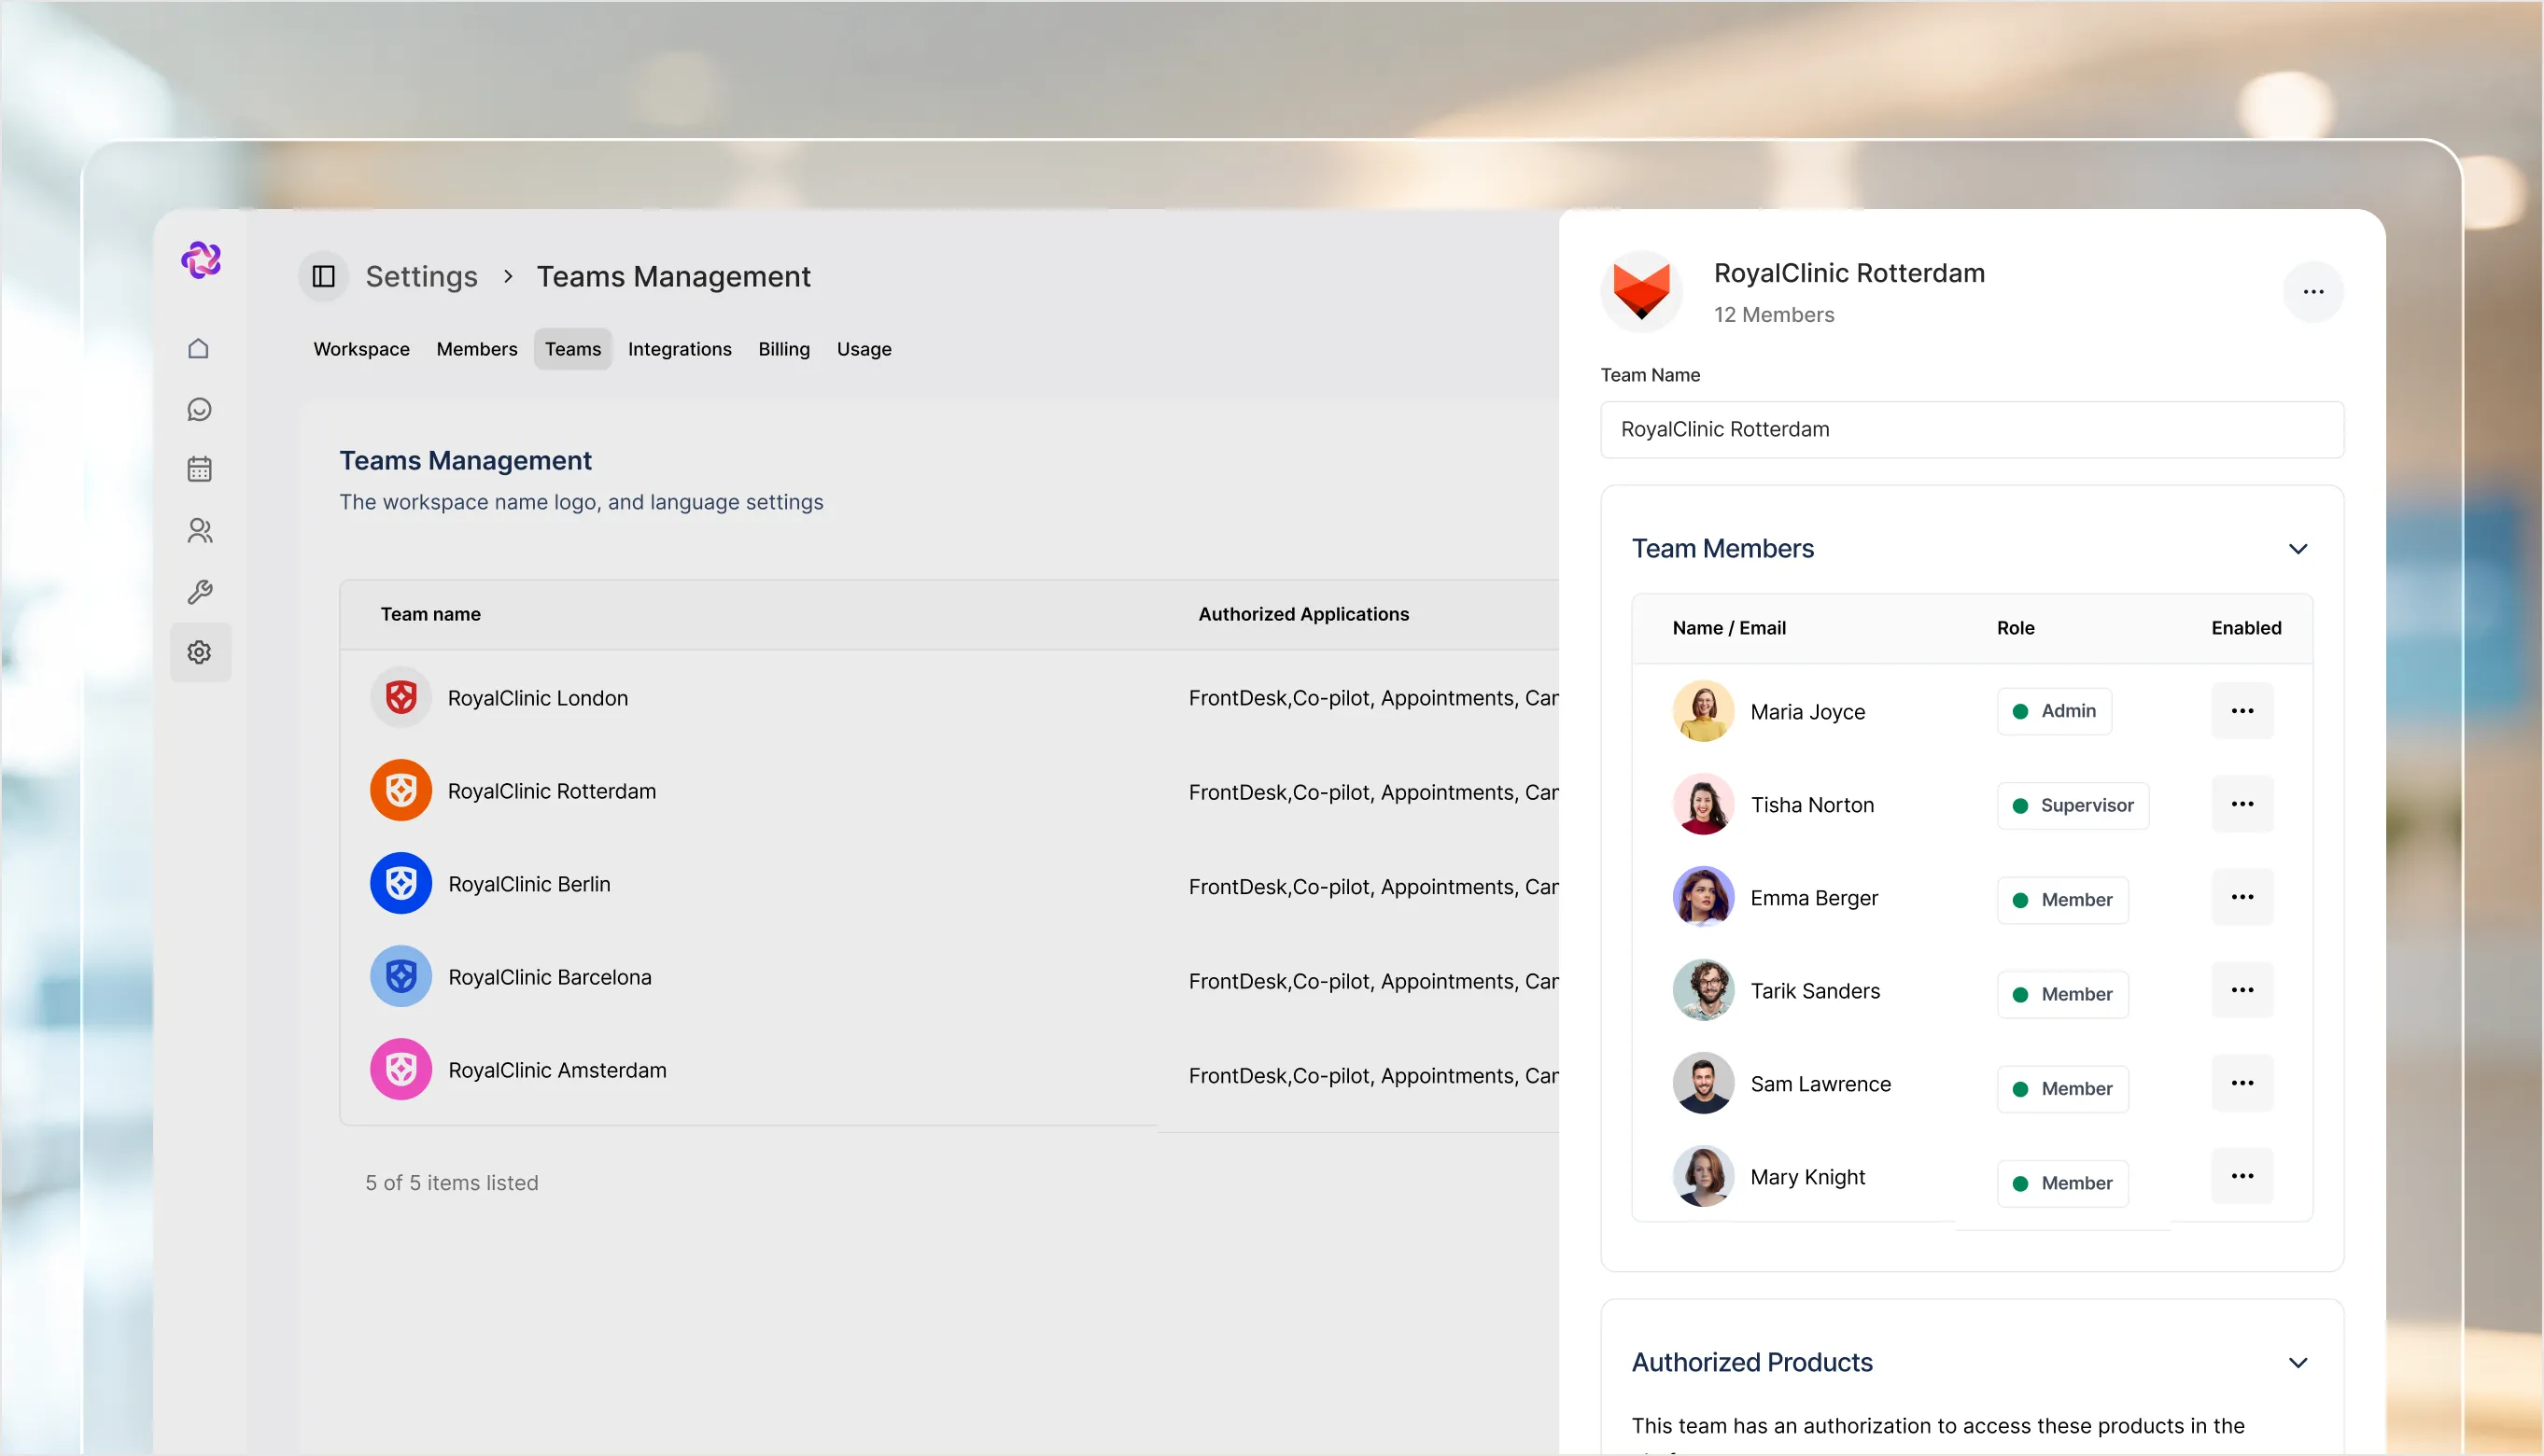The width and height of the screenshot is (2544, 1456).
Task: Click the blue RoyalClinic Berlin team logo
Action: [401, 884]
